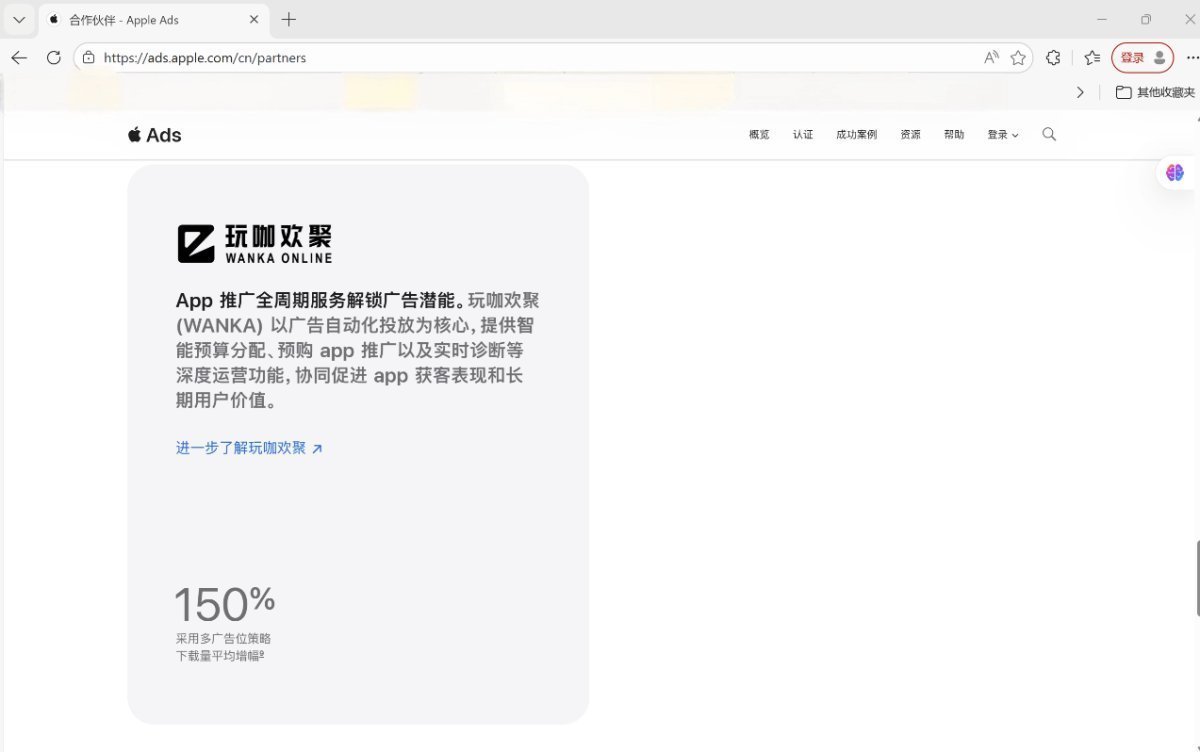Image resolution: width=1200 pixels, height=752 pixels.
Task: Click the browser back arrow
Action: 19,58
